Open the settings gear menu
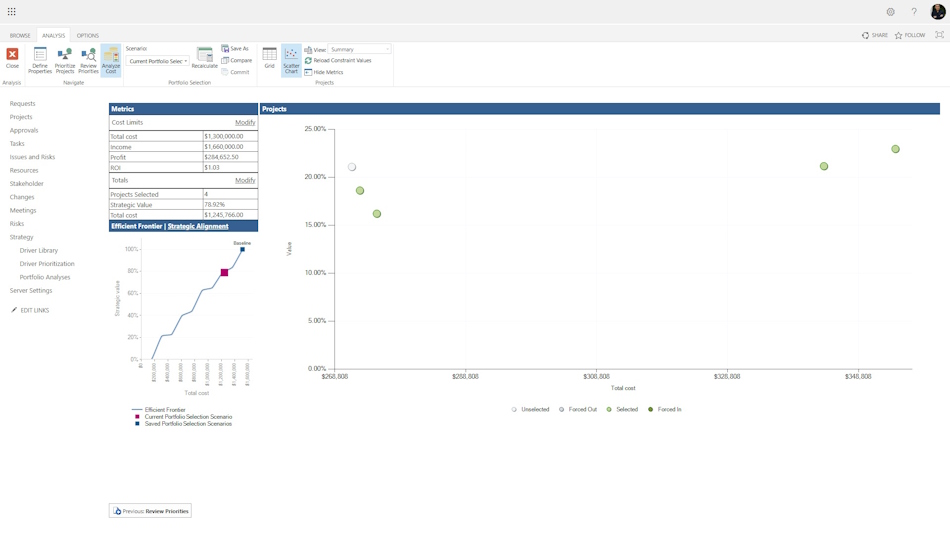 pyautogui.click(x=890, y=12)
